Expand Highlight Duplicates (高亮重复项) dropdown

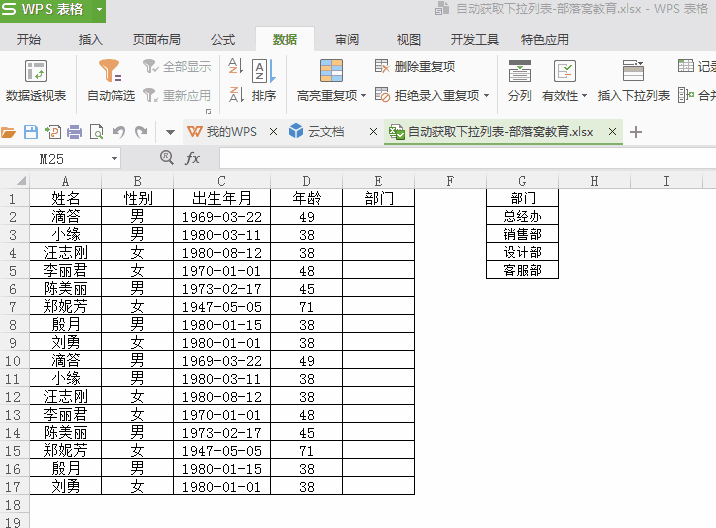coord(363,96)
